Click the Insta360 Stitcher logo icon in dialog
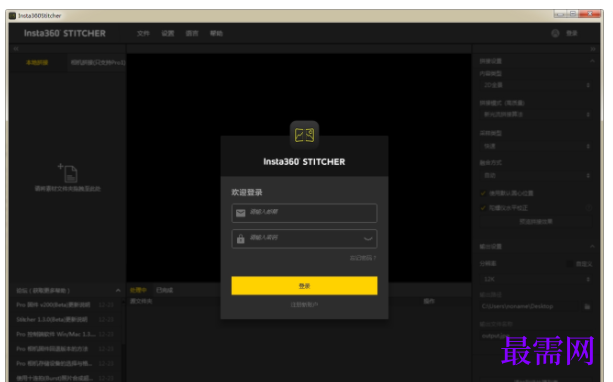Screen dimensions: 613x382 point(304,135)
